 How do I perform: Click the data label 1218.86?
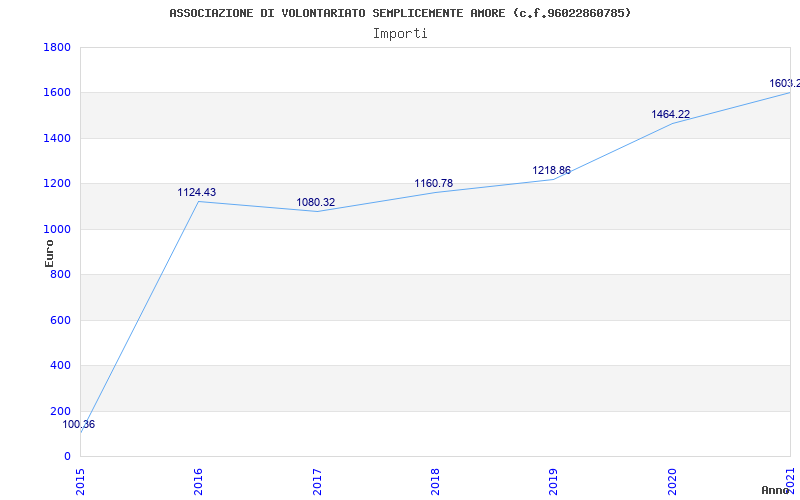552,170
